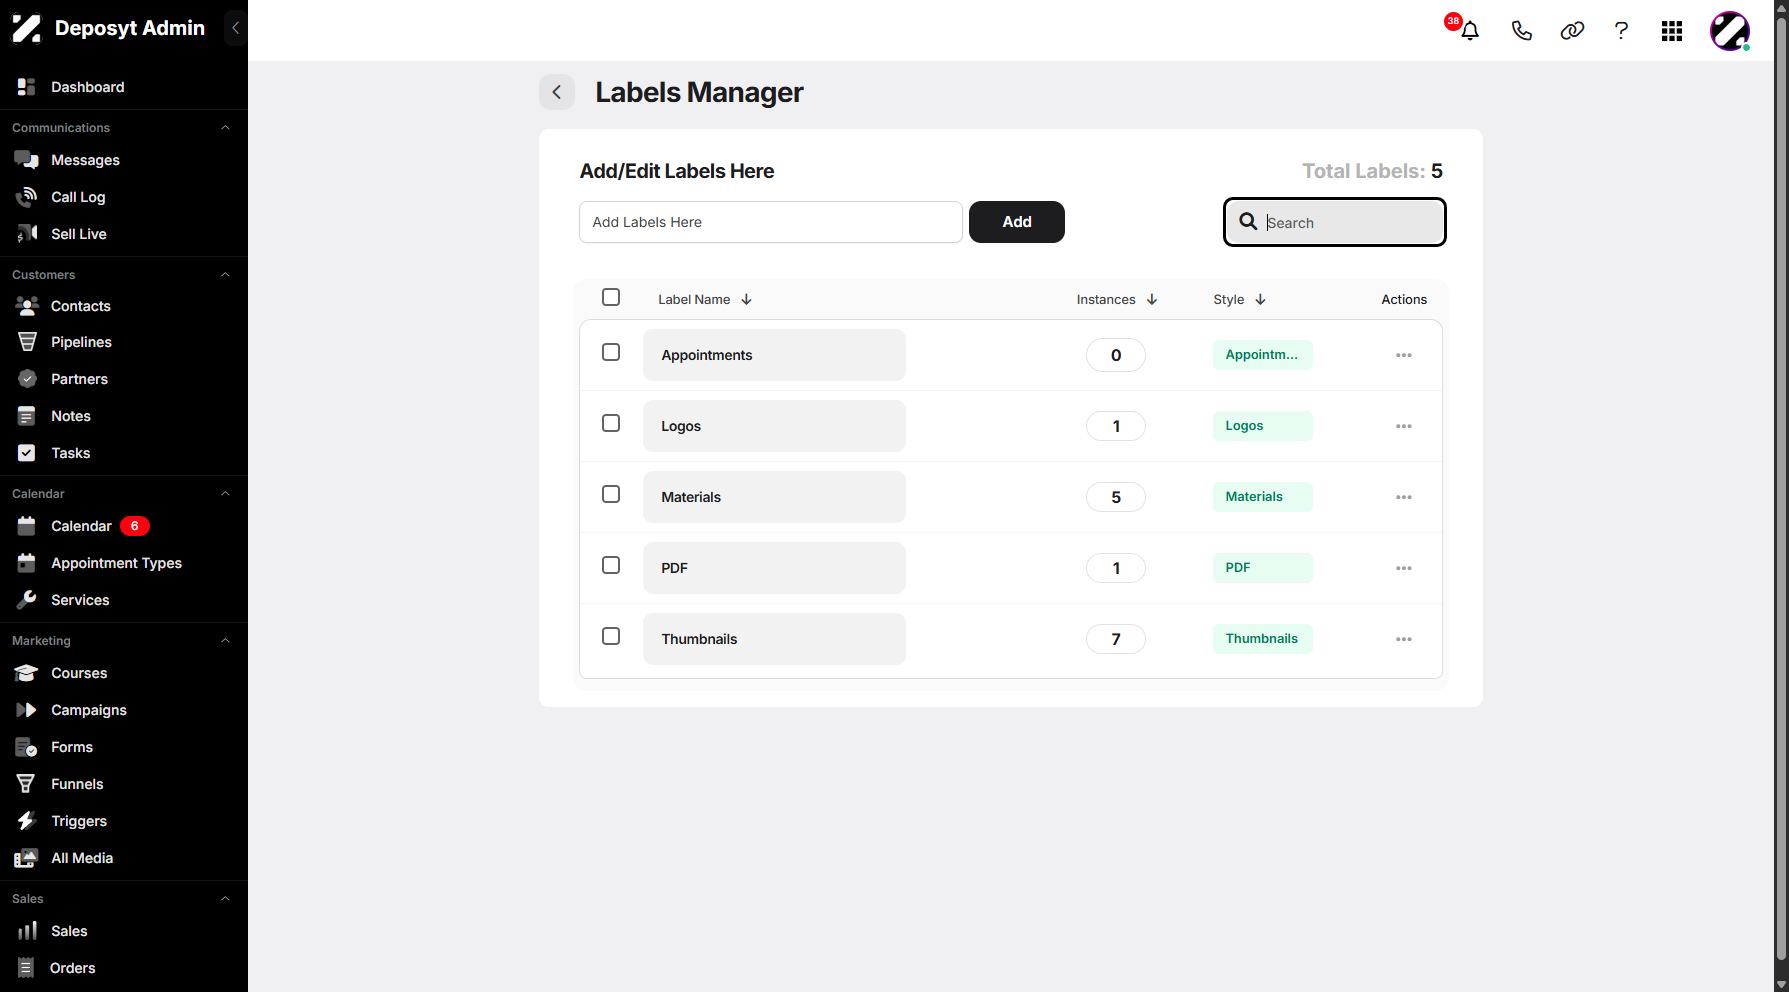Collapse the Marketing section
Image resolution: width=1789 pixels, height=992 pixels.
point(225,641)
